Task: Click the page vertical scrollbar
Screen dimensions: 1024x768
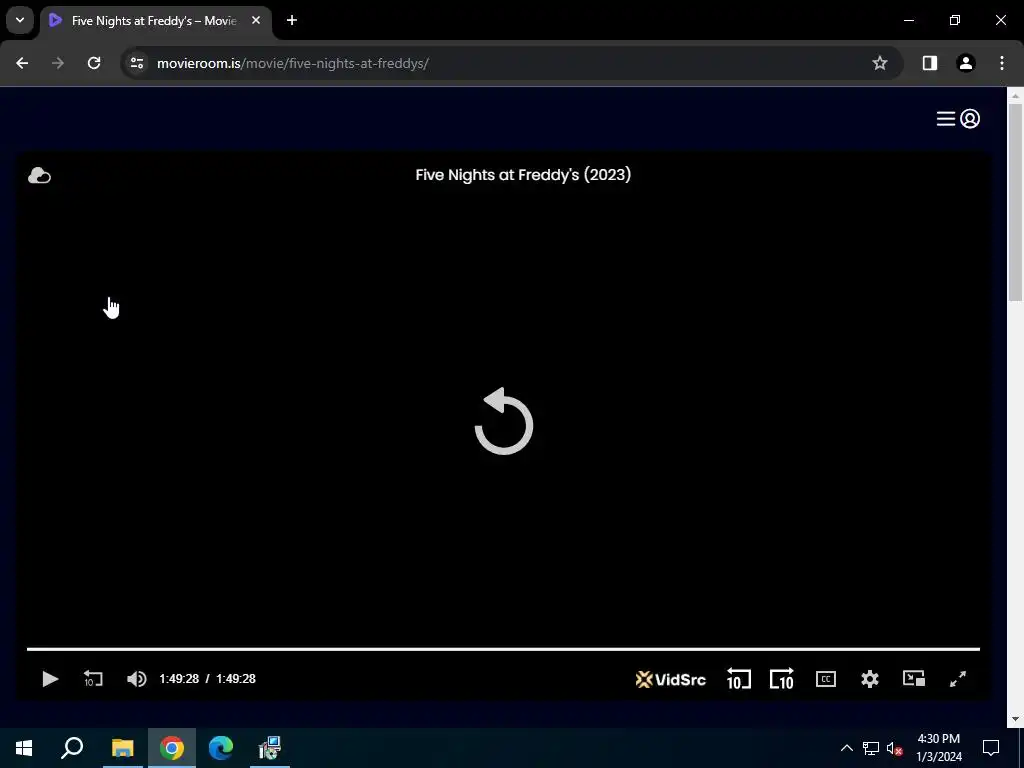Action: pos(1016,201)
